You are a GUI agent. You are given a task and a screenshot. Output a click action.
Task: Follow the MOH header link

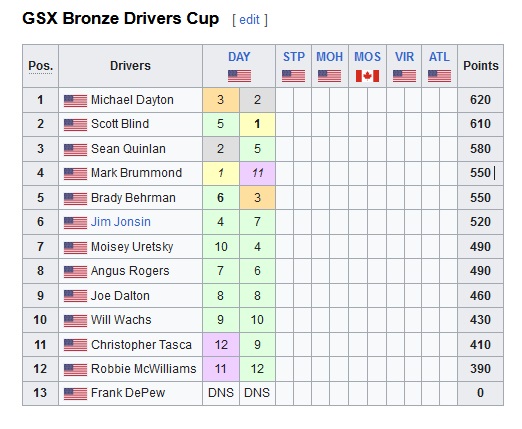(x=329, y=57)
